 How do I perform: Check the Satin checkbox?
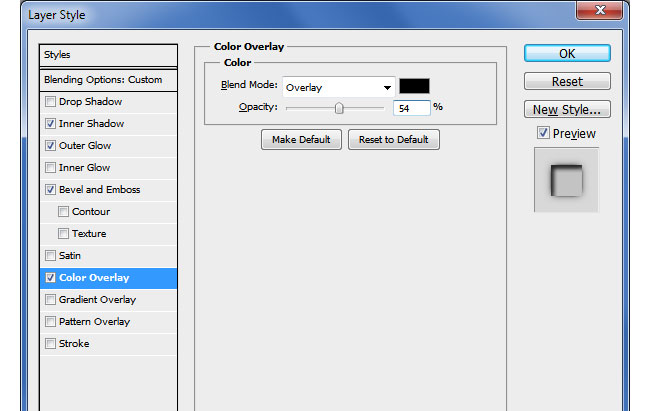click(50, 255)
